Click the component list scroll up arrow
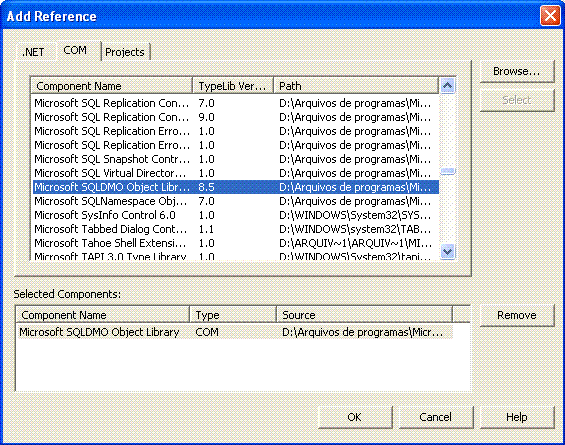Viewport: 565px width, 445px height. click(x=447, y=86)
